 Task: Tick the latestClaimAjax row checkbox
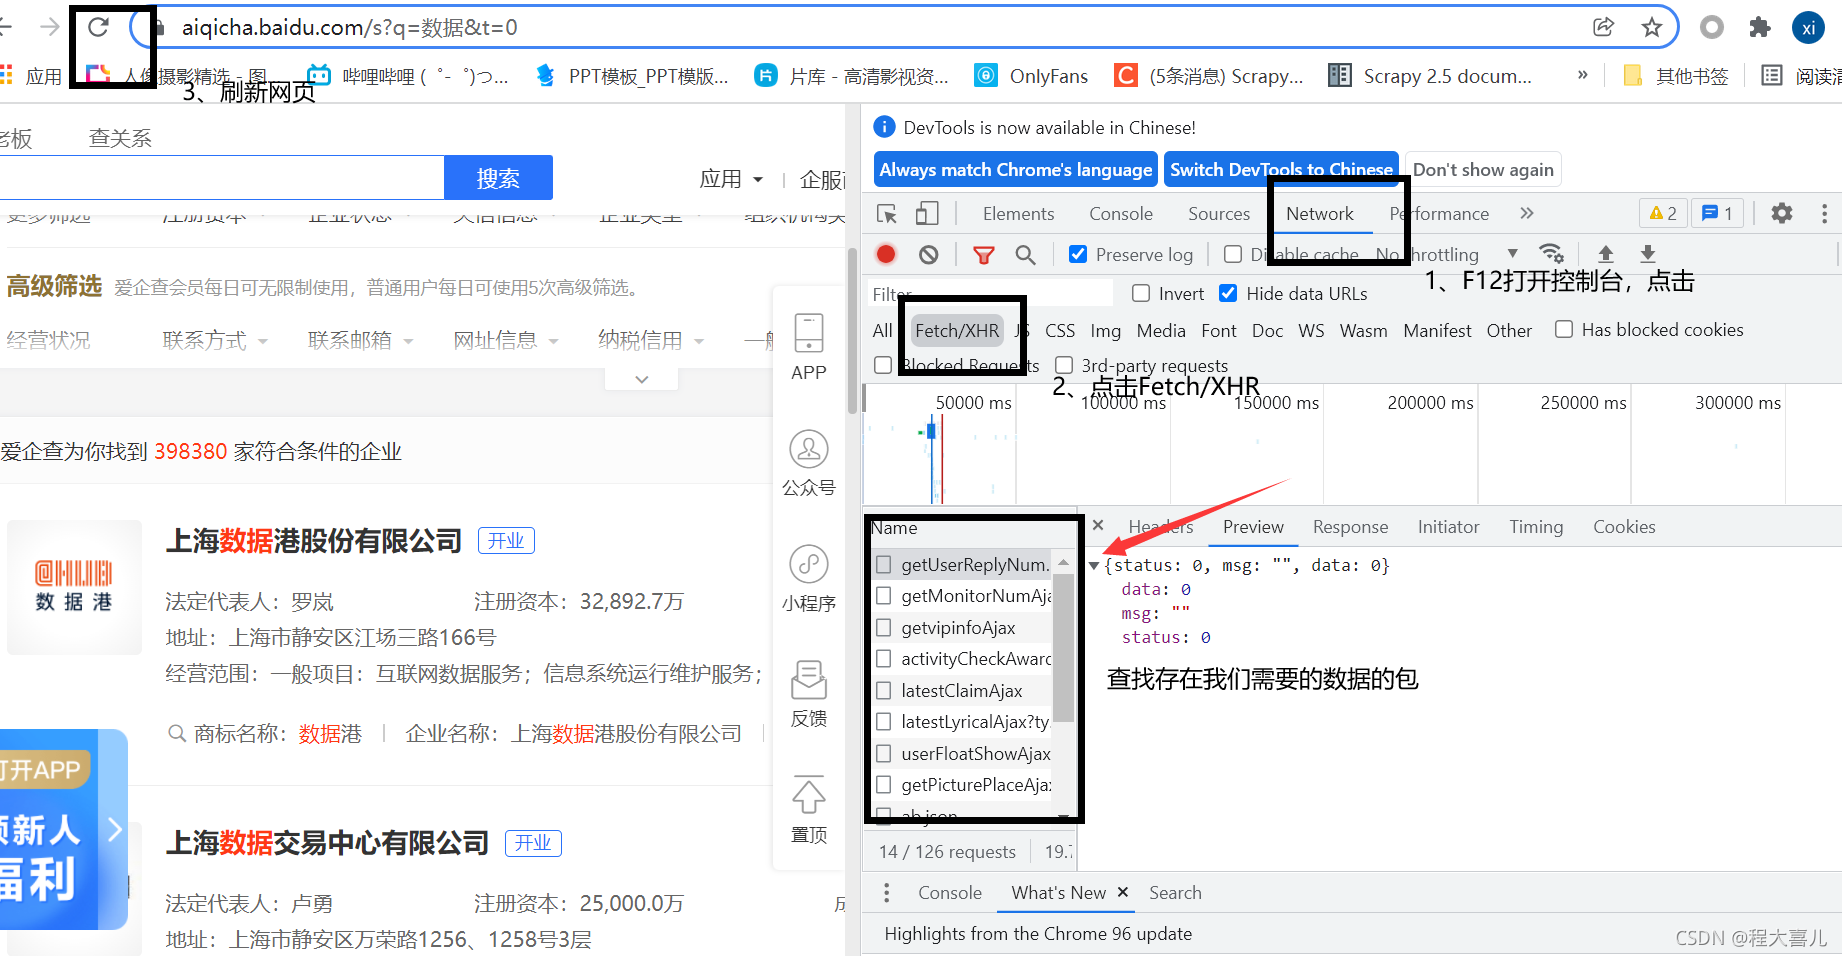tap(883, 690)
